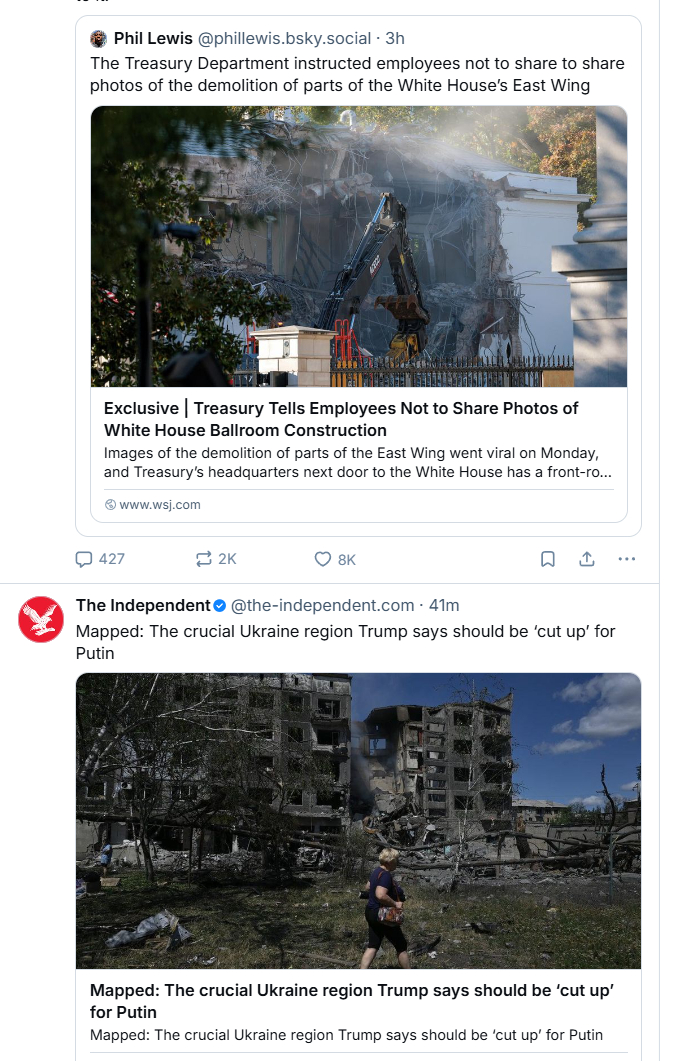Click Phil Lewis small profile avatar
Screen dimensions: 676x1061
click(99, 39)
